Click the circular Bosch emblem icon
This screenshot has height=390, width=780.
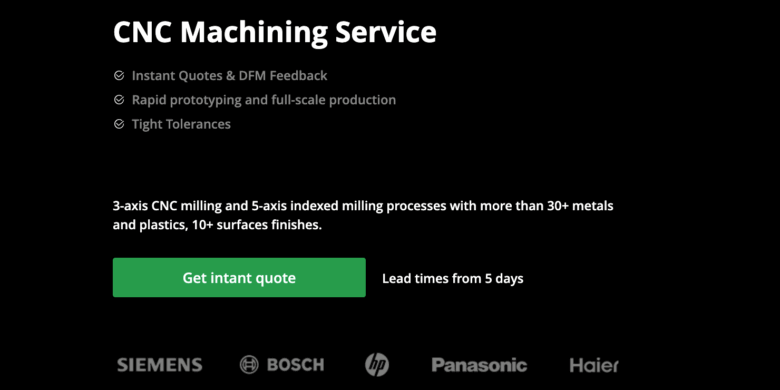pyautogui.click(x=249, y=365)
